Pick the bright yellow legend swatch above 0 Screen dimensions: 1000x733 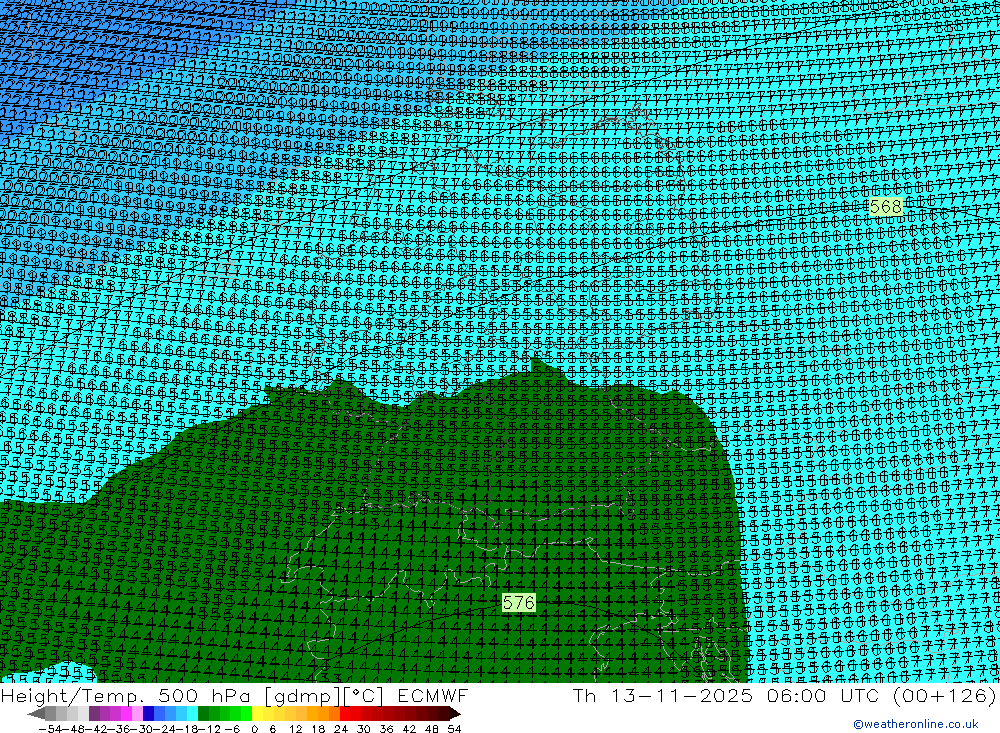pos(258,713)
